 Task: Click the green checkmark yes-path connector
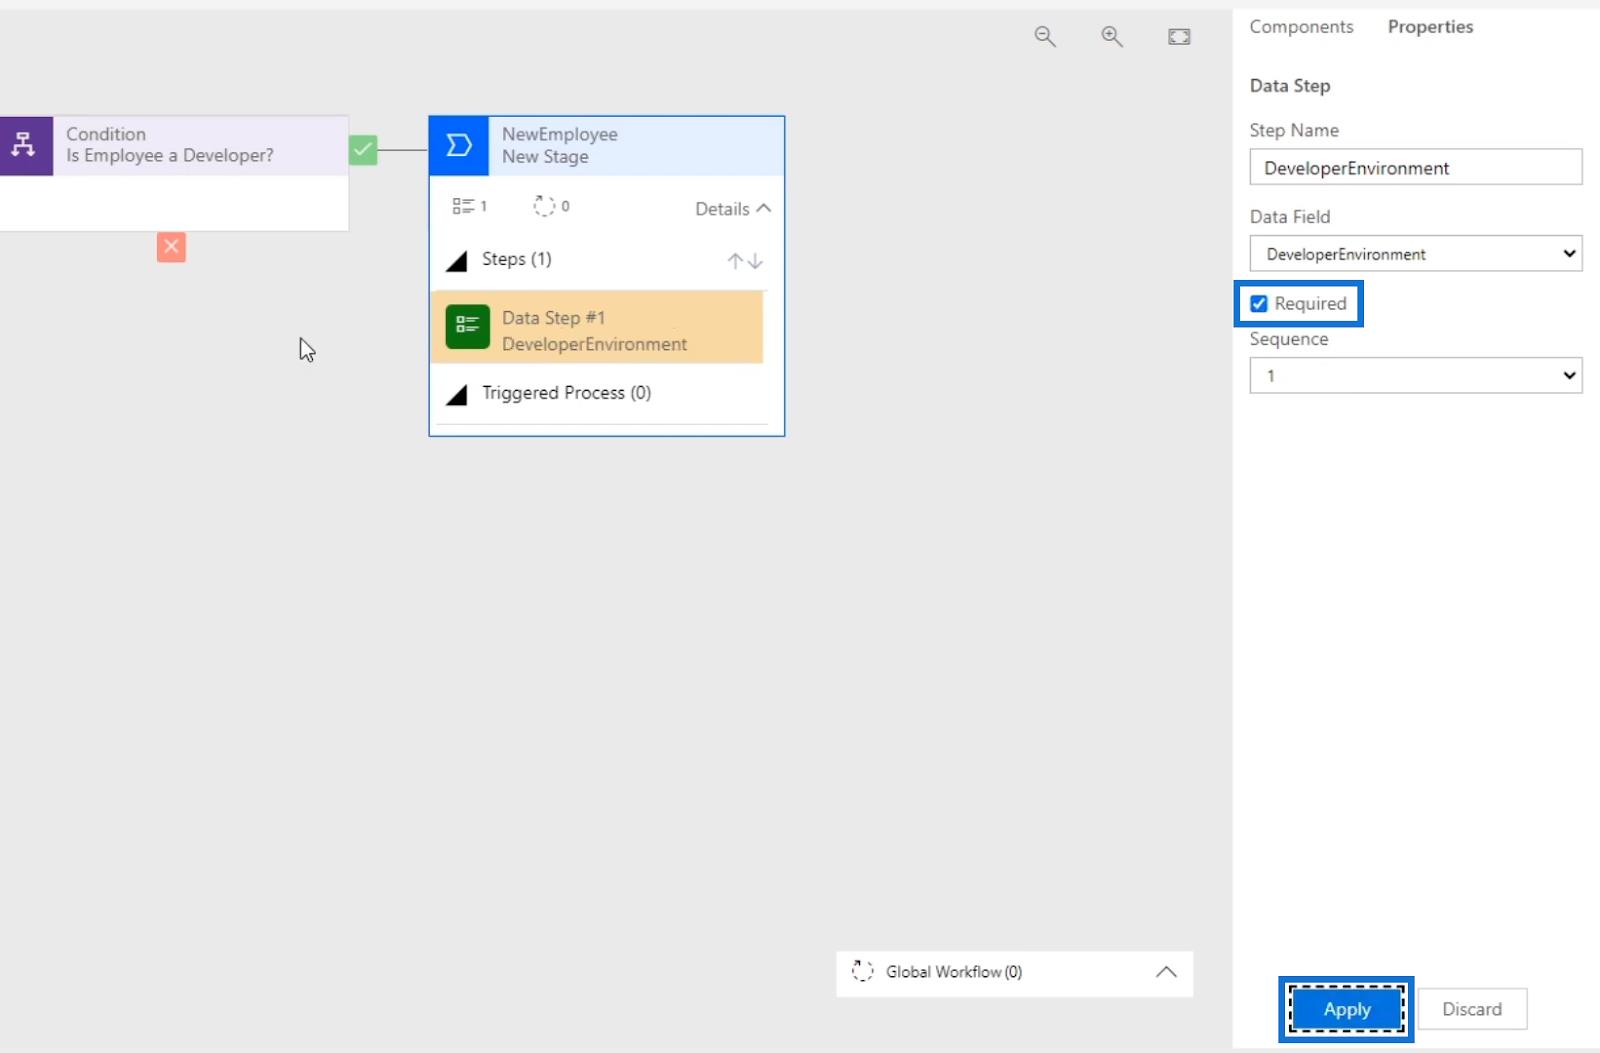tap(363, 150)
